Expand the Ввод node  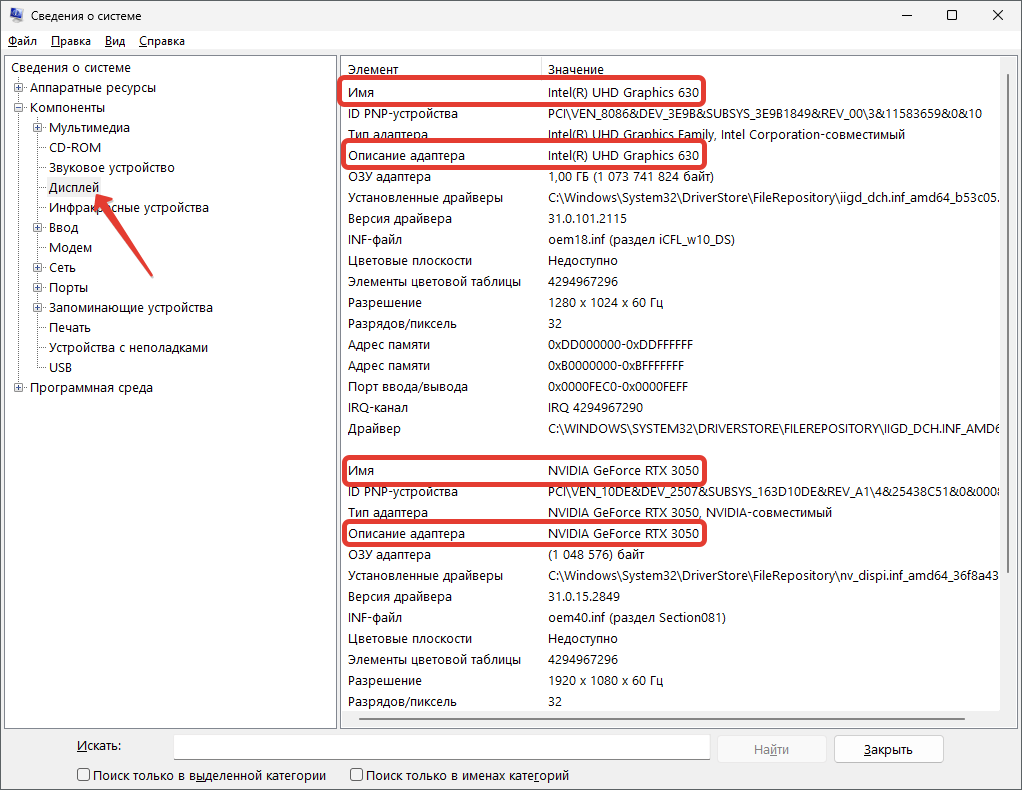pyautogui.click(x=38, y=227)
